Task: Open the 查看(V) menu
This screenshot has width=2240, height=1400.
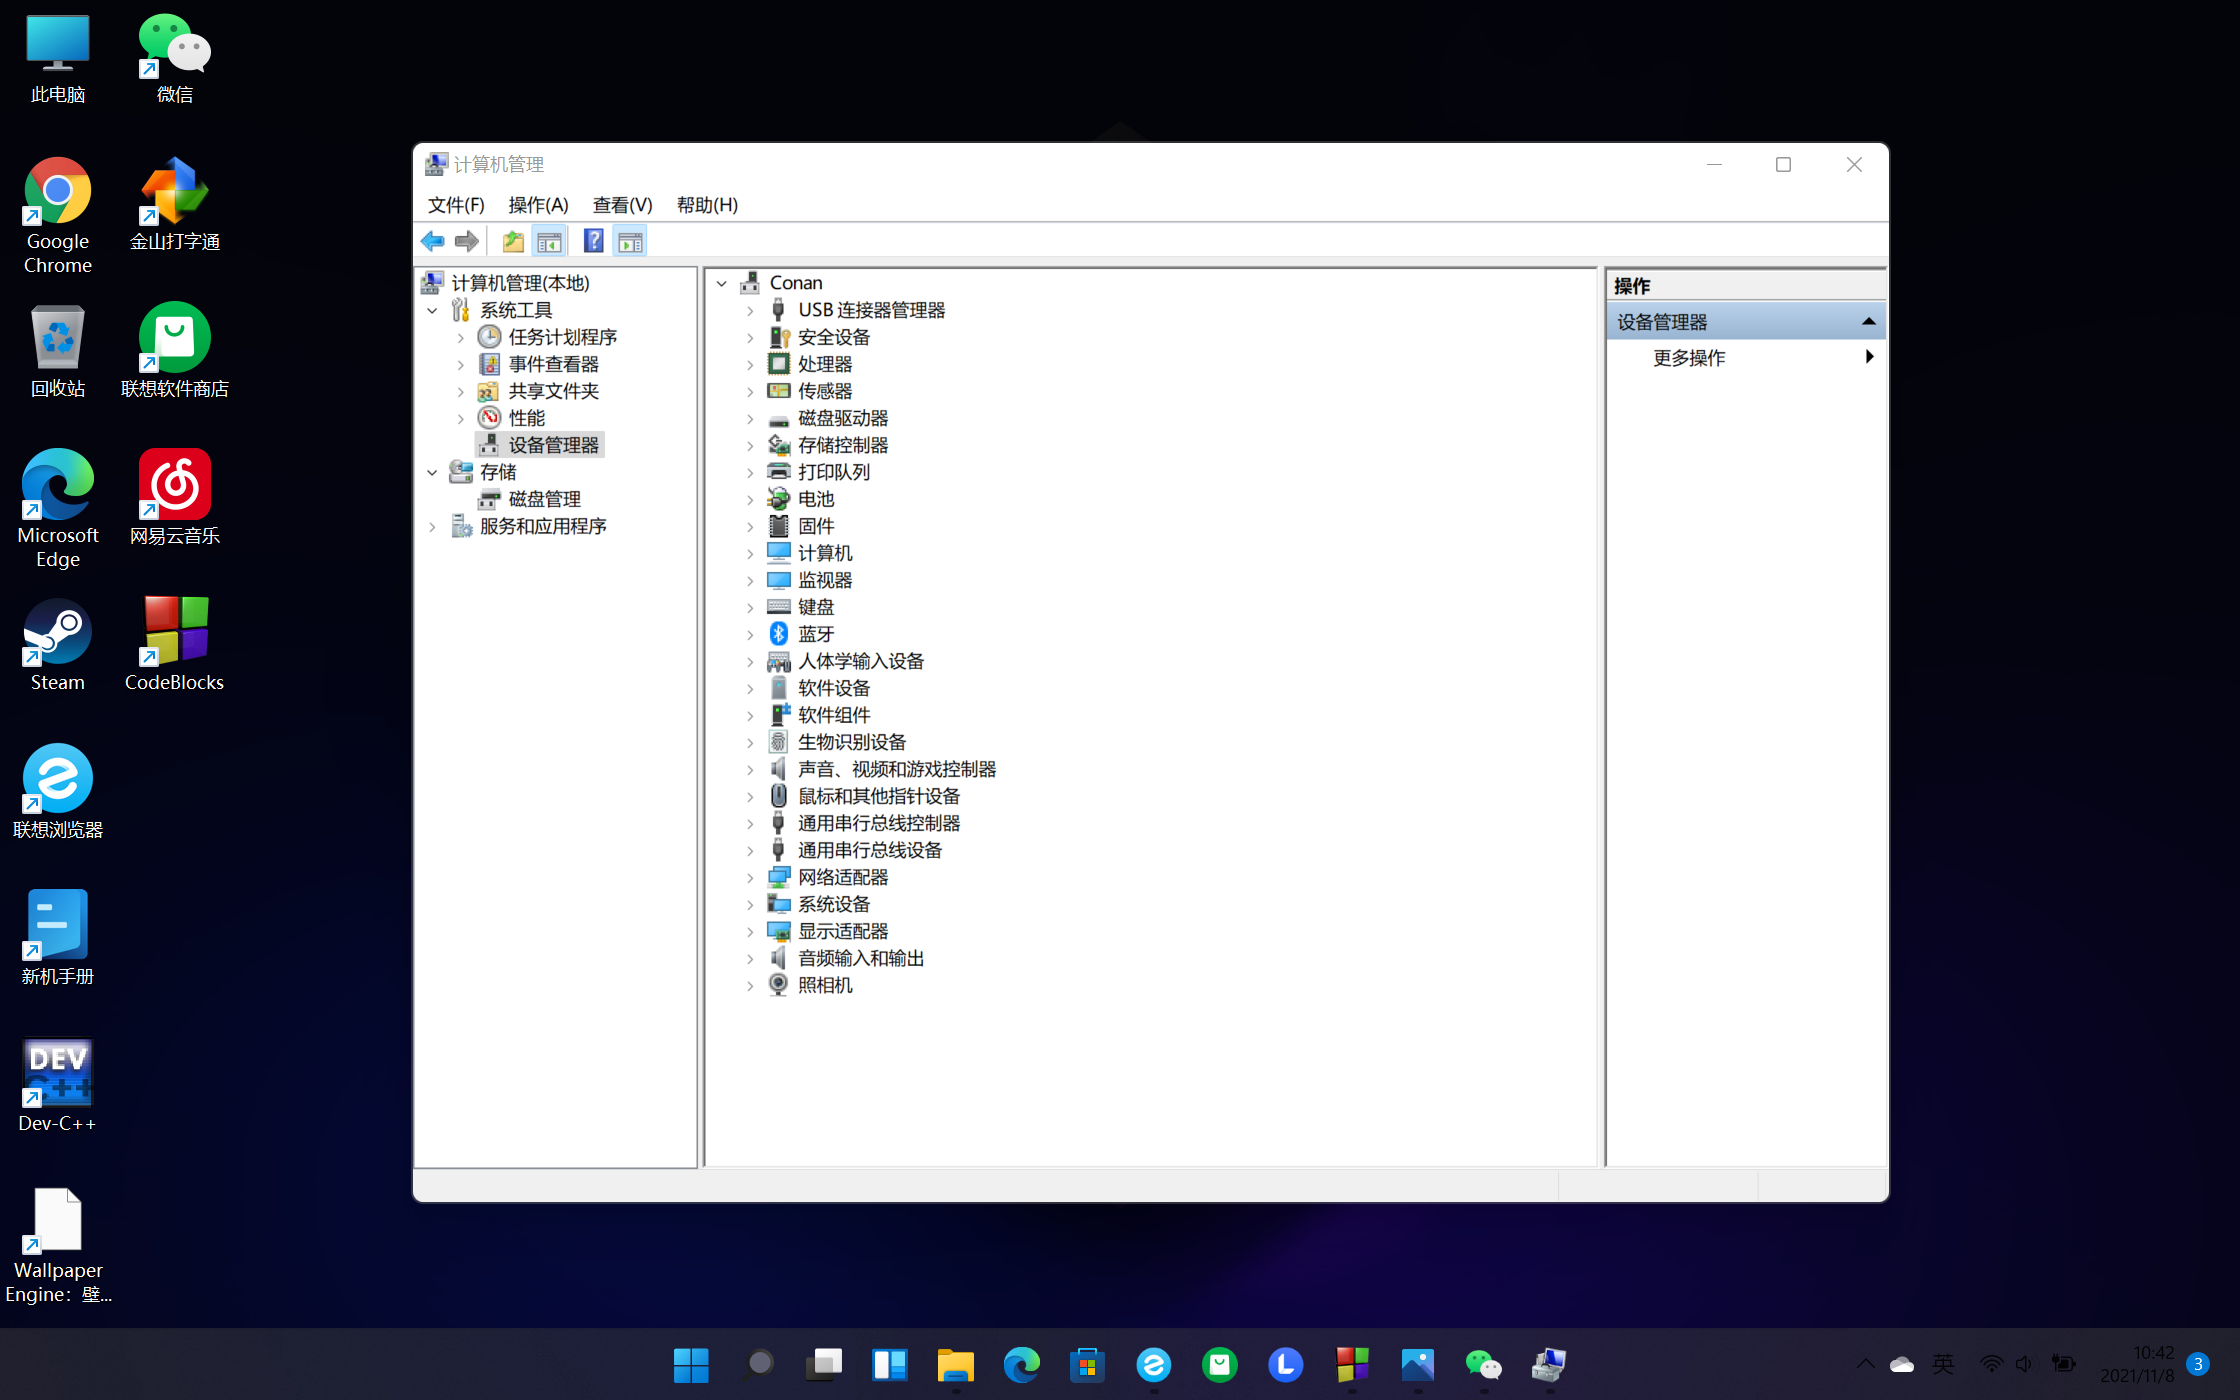Action: point(622,205)
